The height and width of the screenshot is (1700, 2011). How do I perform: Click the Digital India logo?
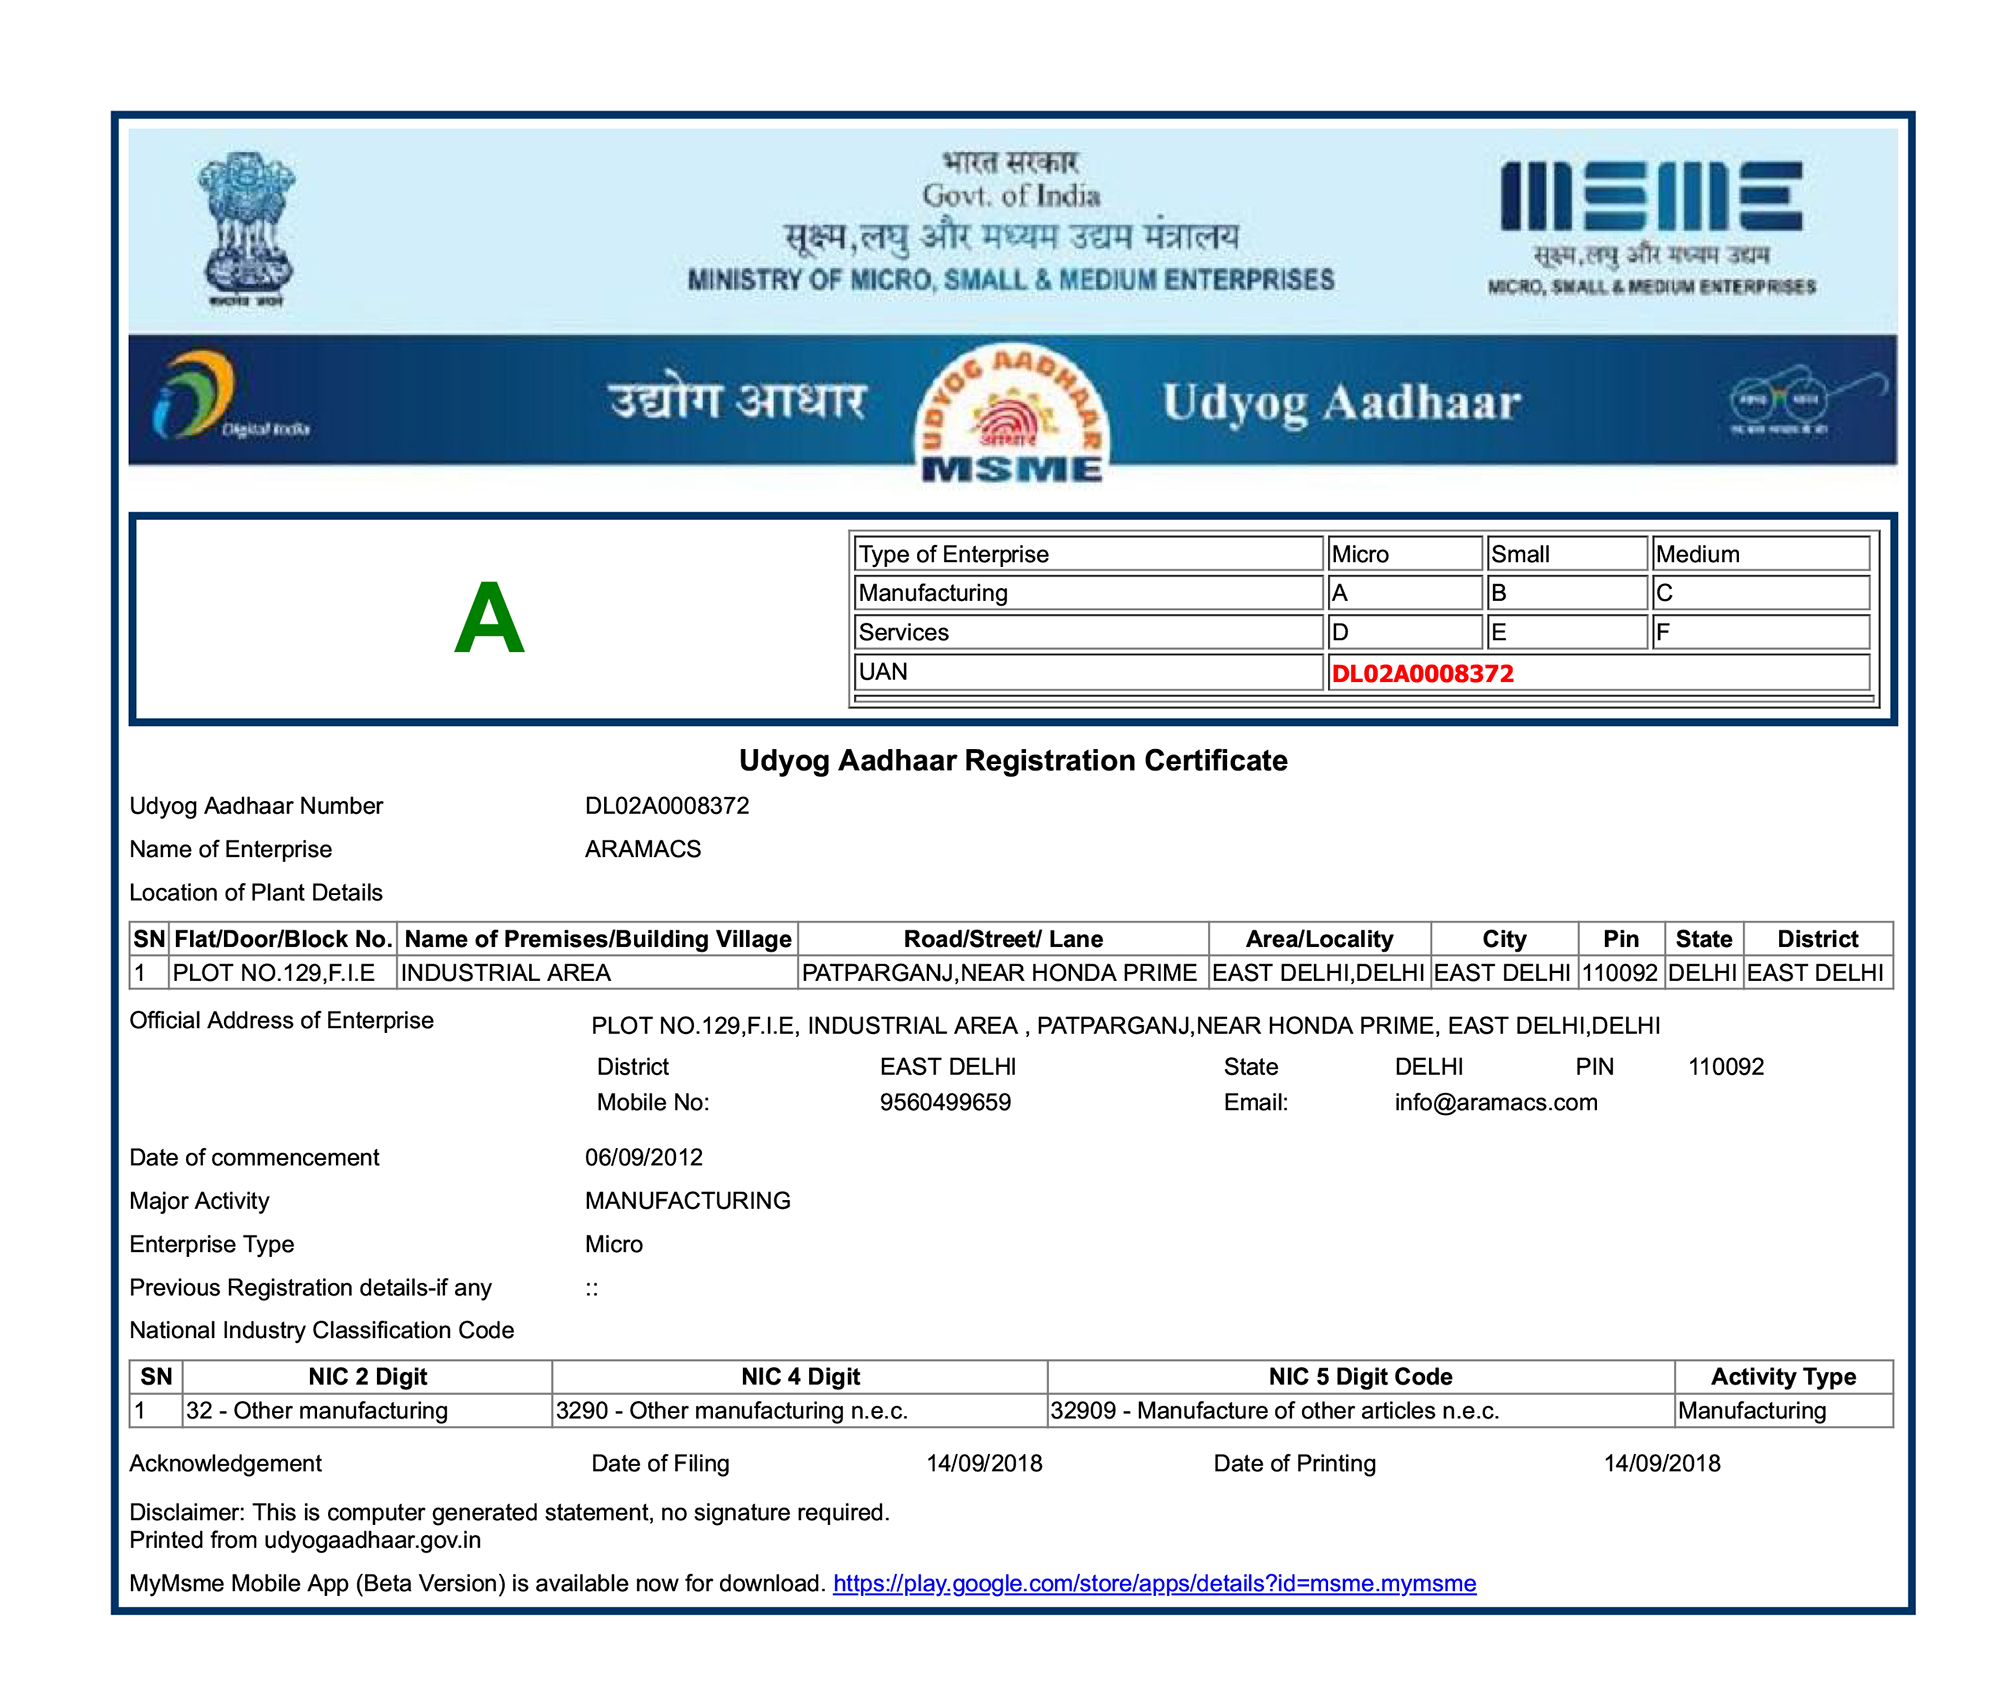[x=231, y=396]
